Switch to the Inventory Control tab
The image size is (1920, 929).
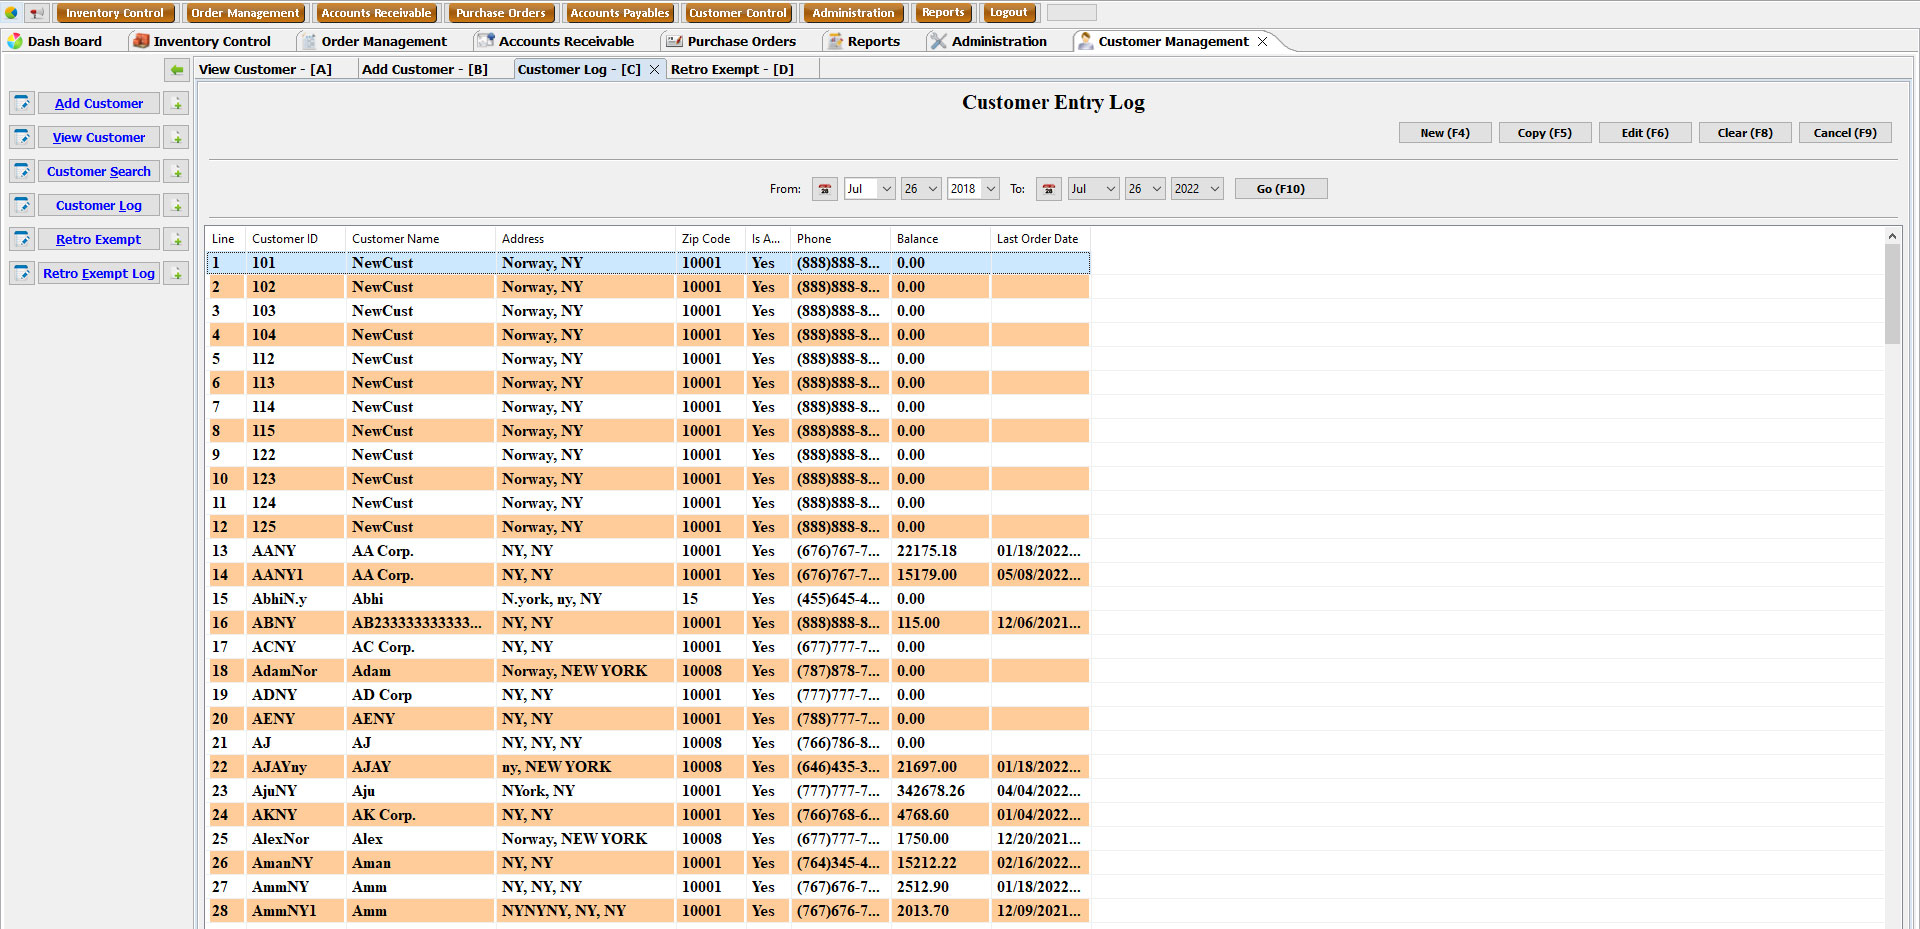202,41
